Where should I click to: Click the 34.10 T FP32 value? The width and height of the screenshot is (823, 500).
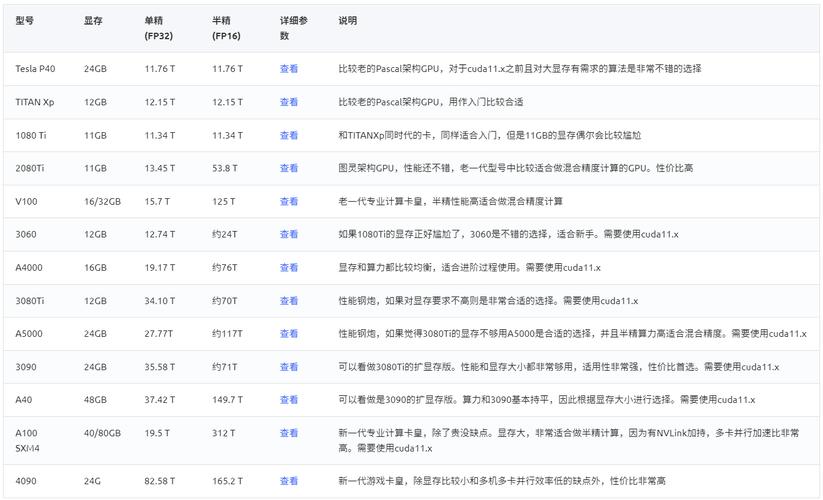tap(160, 301)
